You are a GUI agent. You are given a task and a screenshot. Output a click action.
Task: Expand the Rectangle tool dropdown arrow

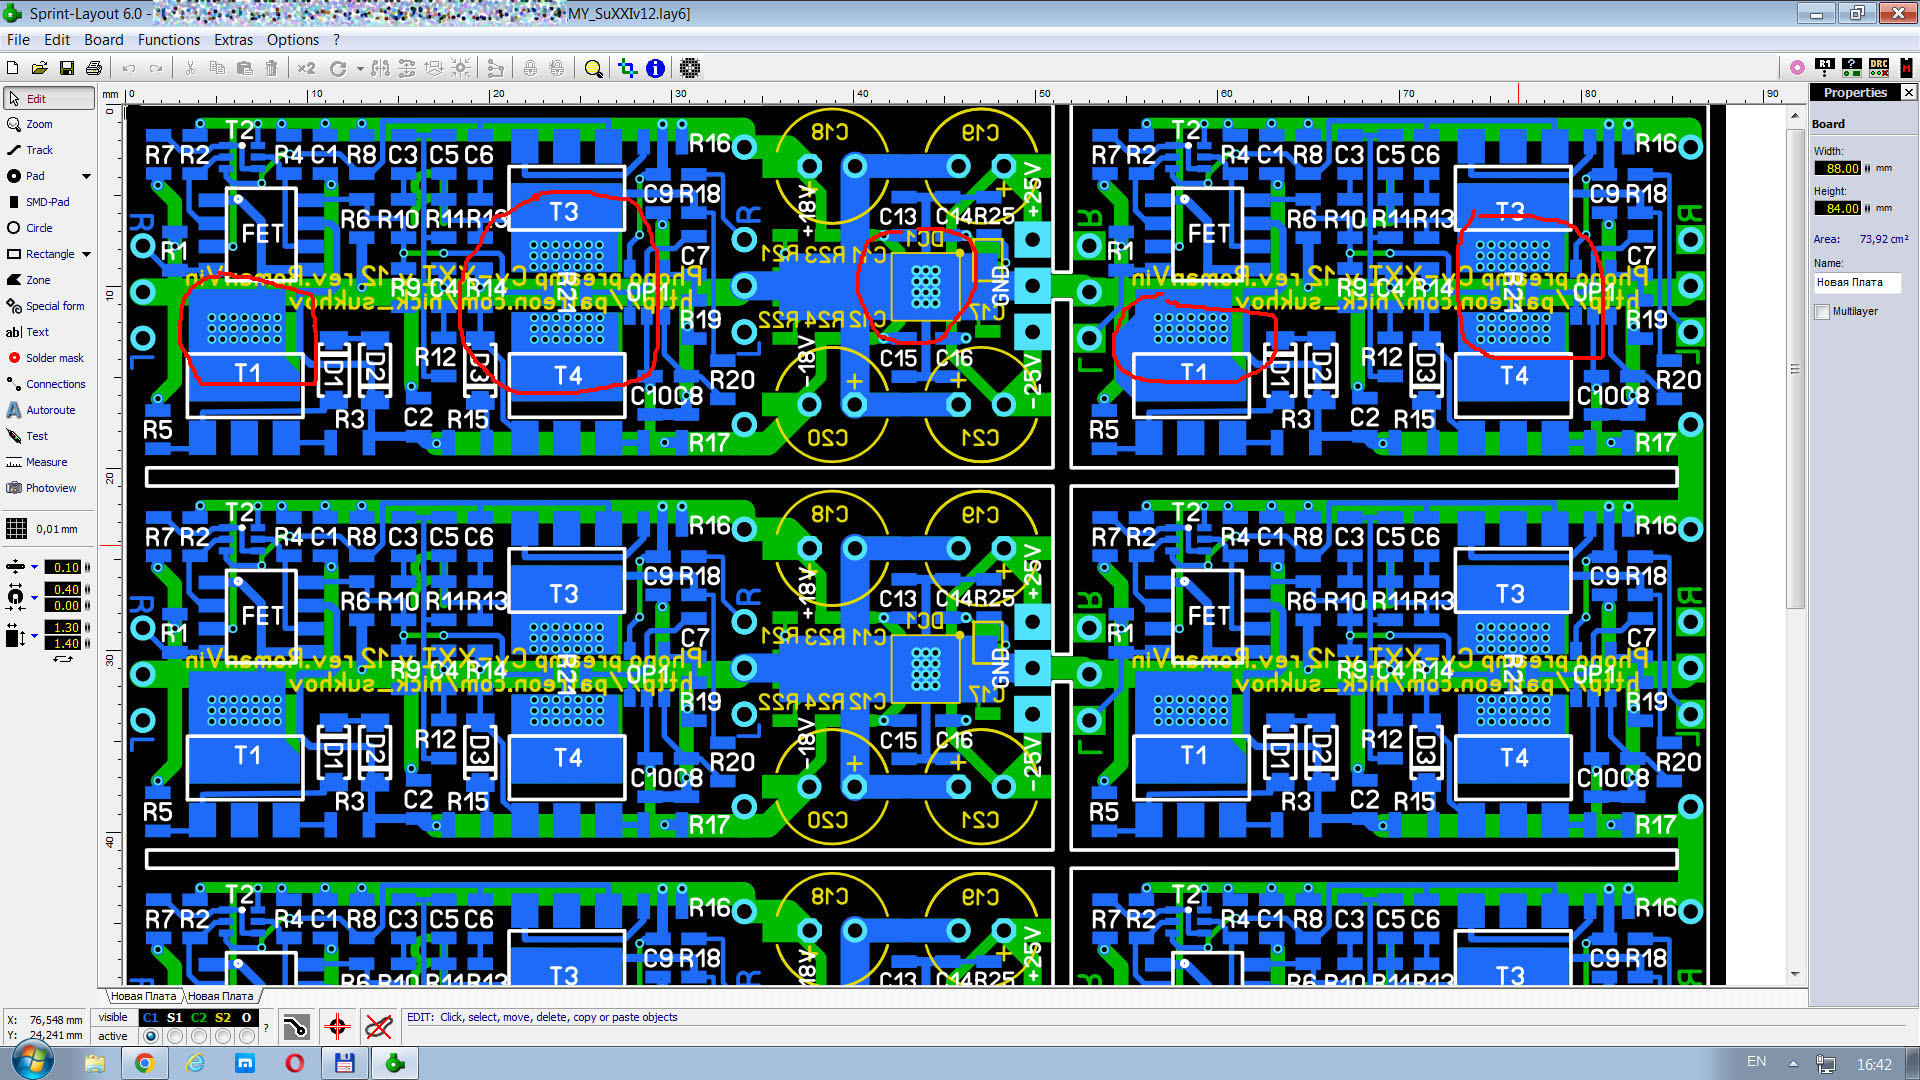tap(86, 254)
